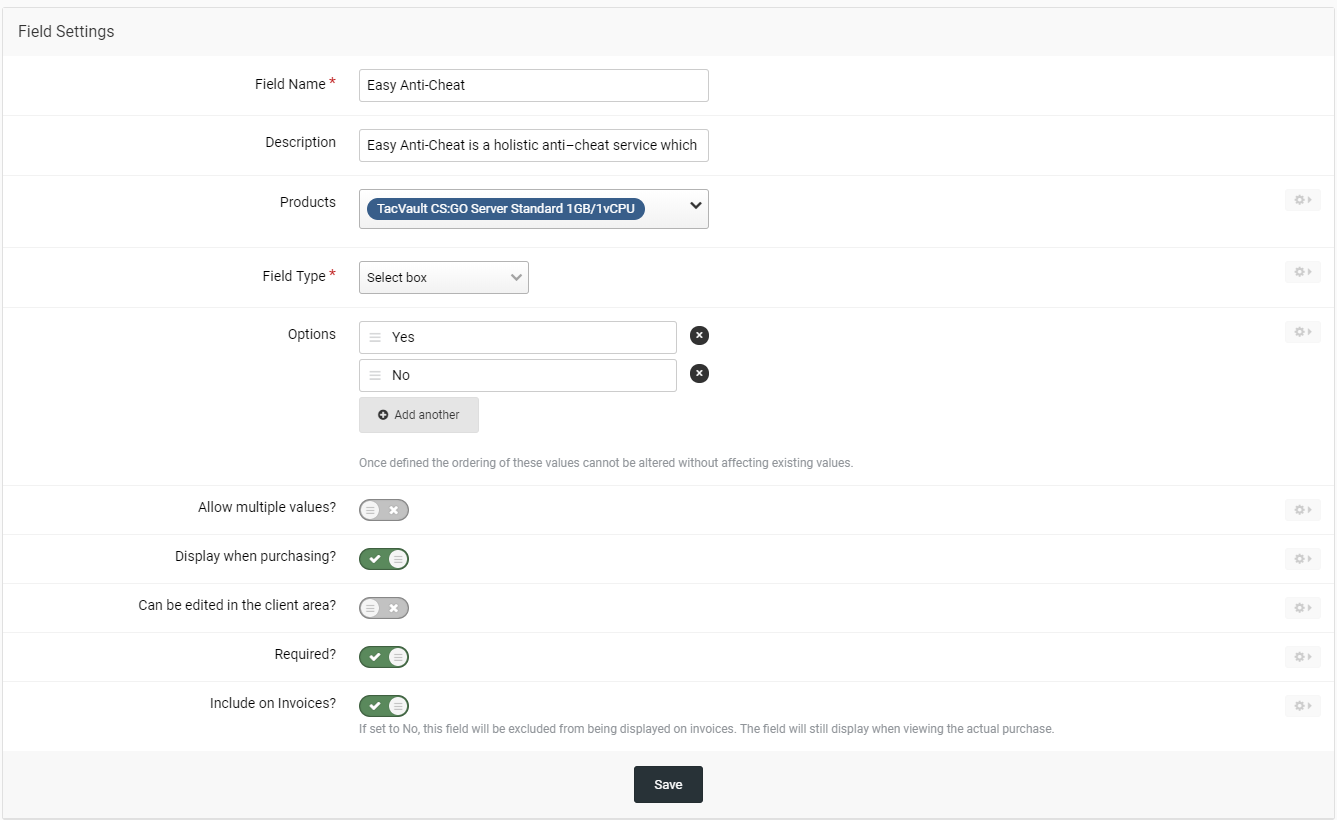Click the Field Name input
The height and width of the screenshot is (820, 1337).
(x=533, y=85)
